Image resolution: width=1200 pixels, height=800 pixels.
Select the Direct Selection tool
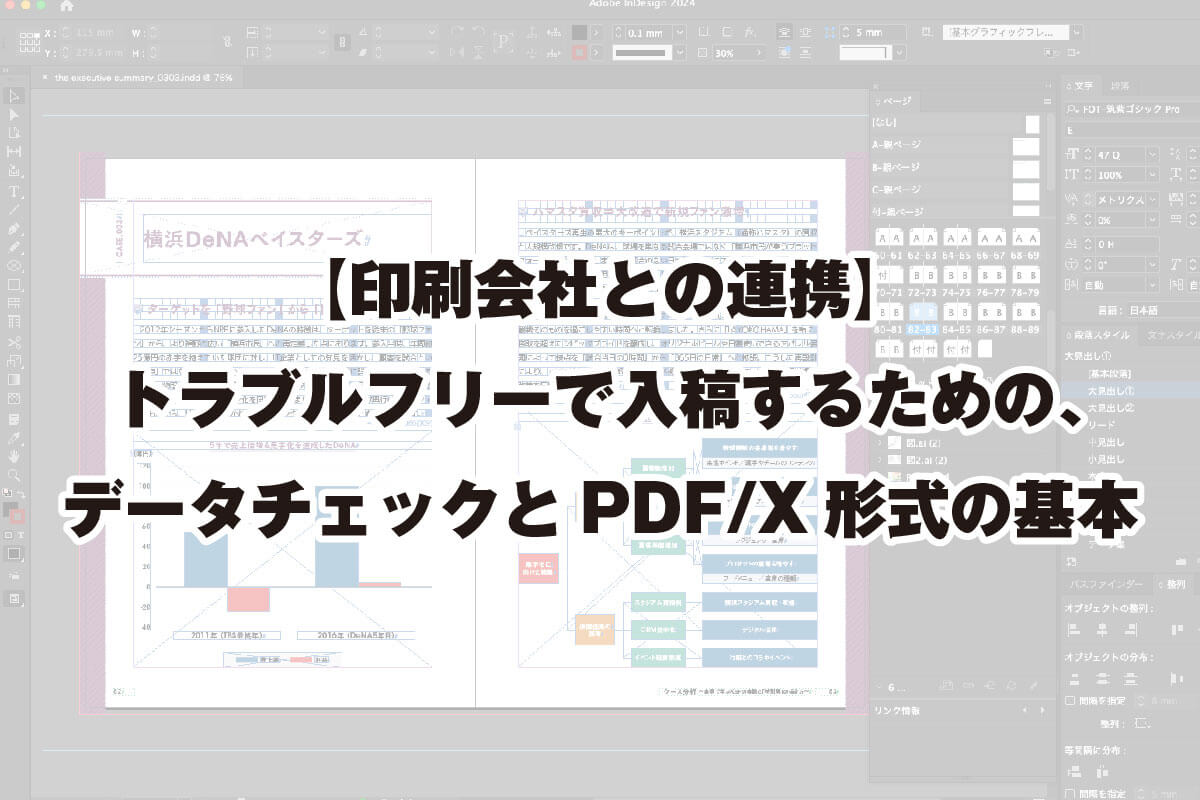14,115
